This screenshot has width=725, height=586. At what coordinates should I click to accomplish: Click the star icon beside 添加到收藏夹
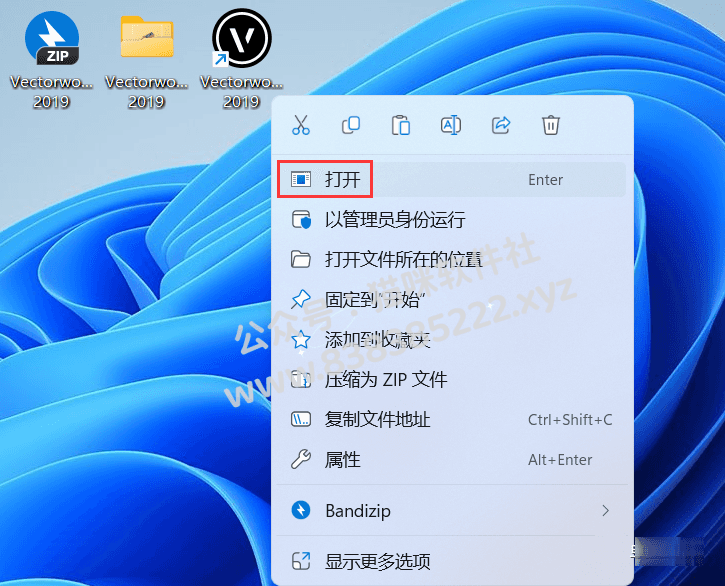click(x=301, y=340)
